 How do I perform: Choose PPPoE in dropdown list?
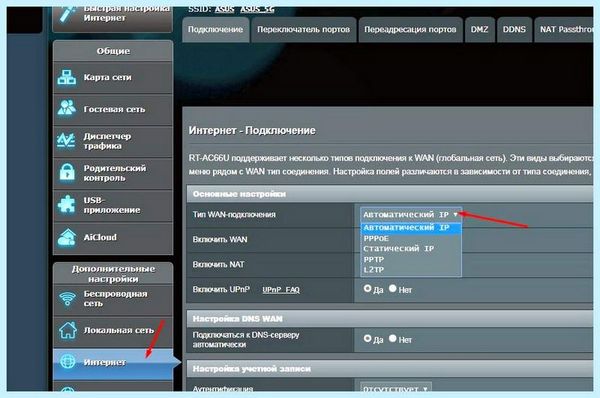click(411, 238)
